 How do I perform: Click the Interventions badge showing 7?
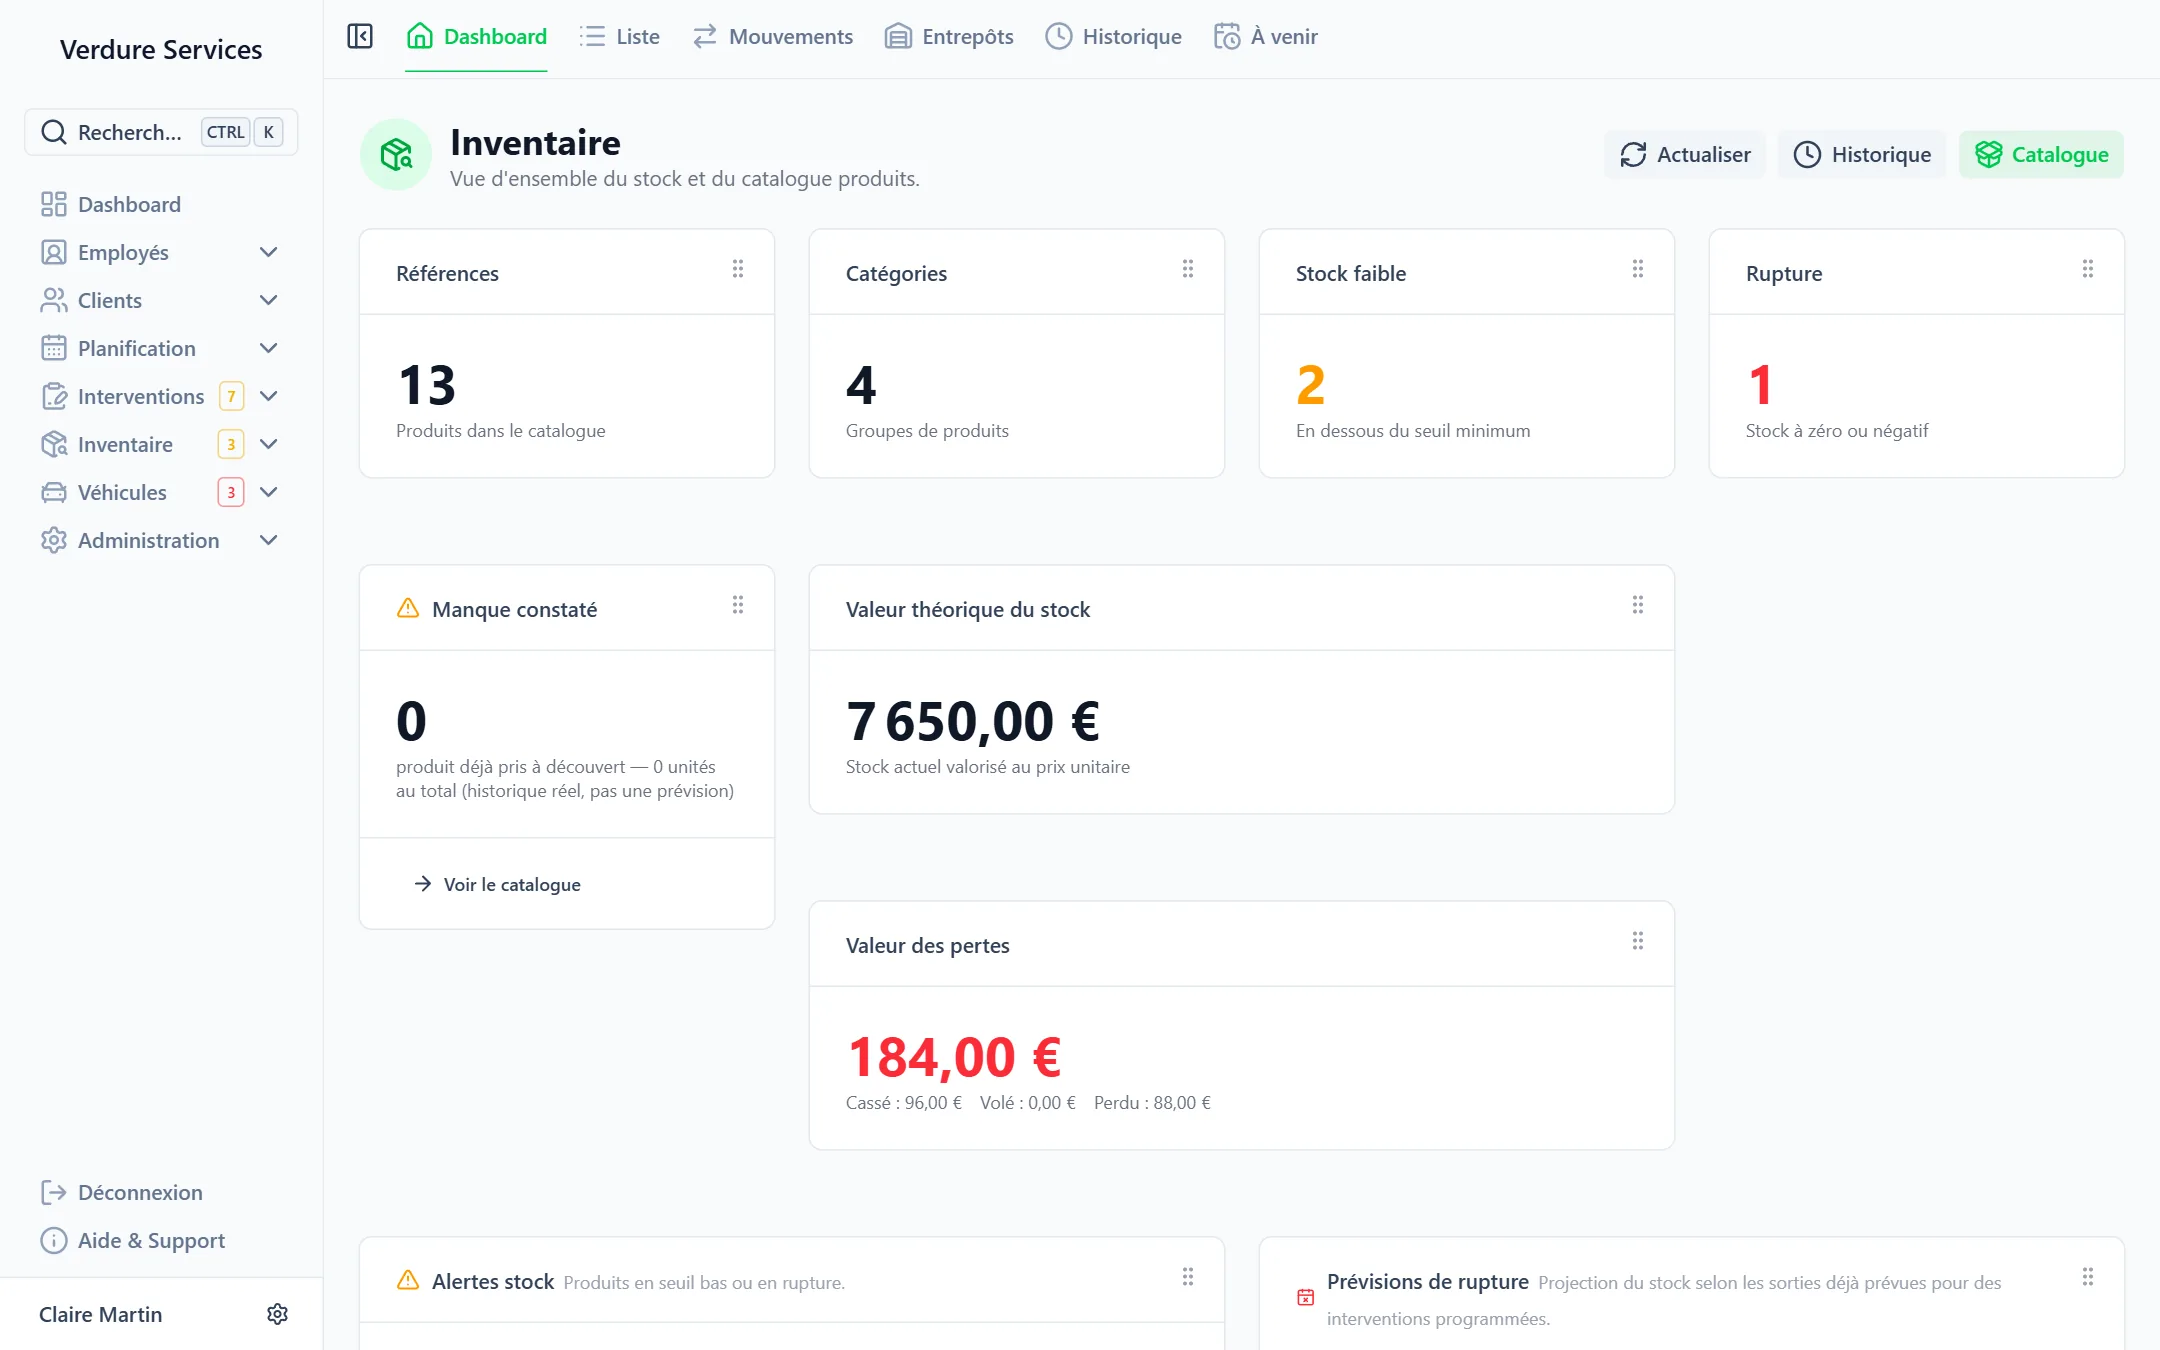click(231, 396)
